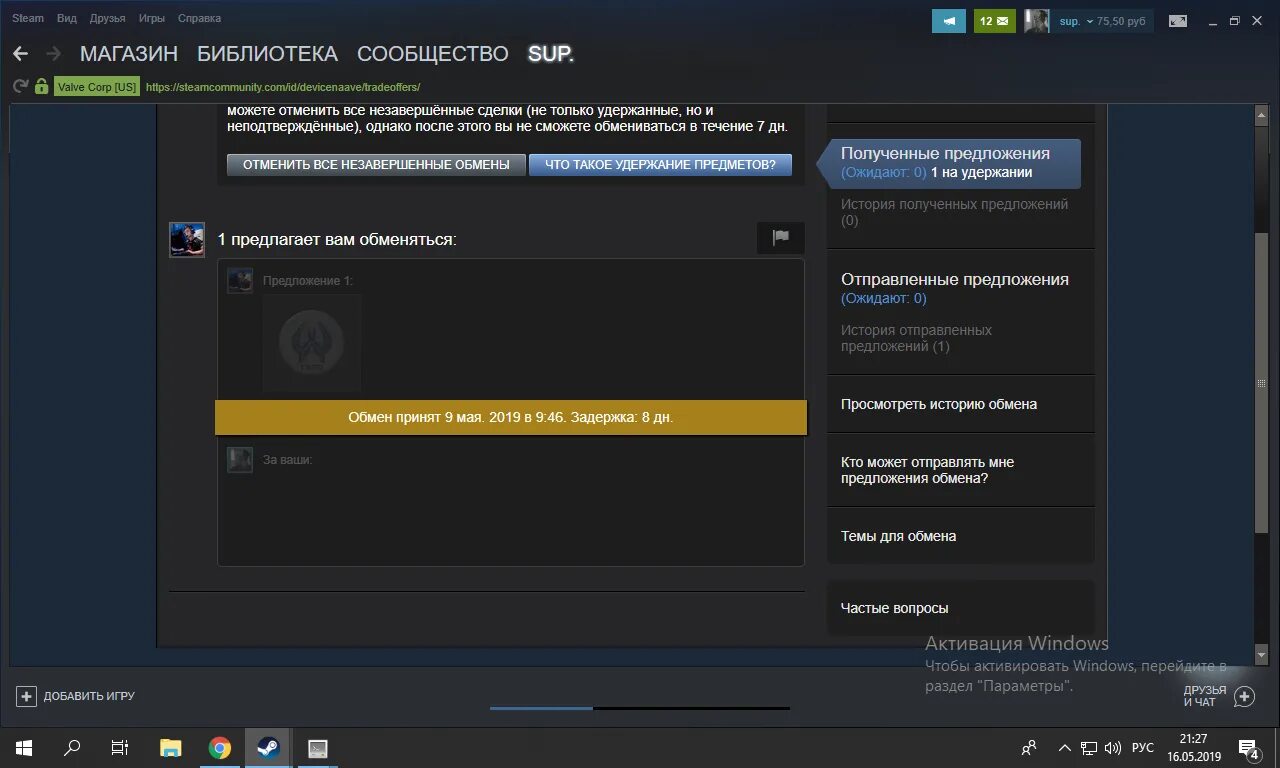Open the volume control in tray
Viewport: 1280px width, 768px height.
pyautogui.click(x=1113, y=748)
